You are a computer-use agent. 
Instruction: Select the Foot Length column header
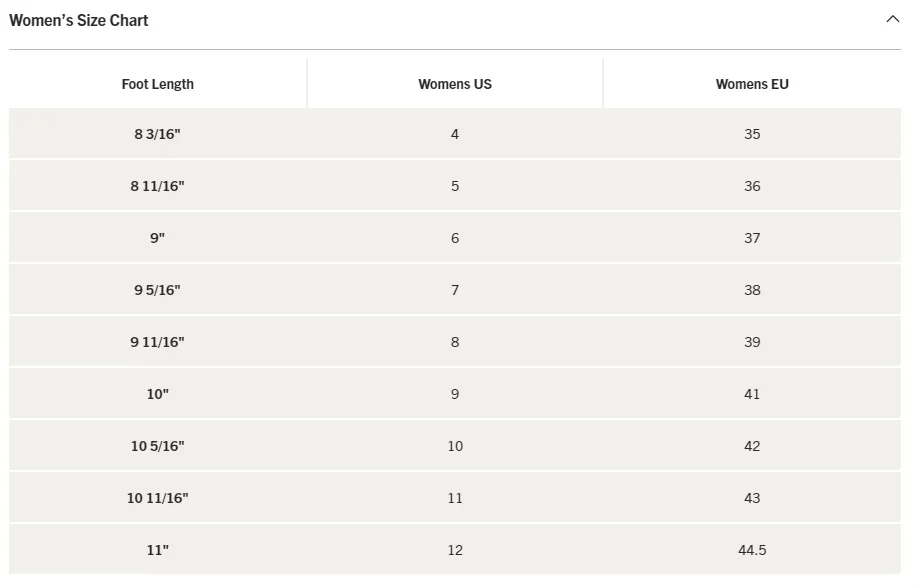(x=158, y=84)
